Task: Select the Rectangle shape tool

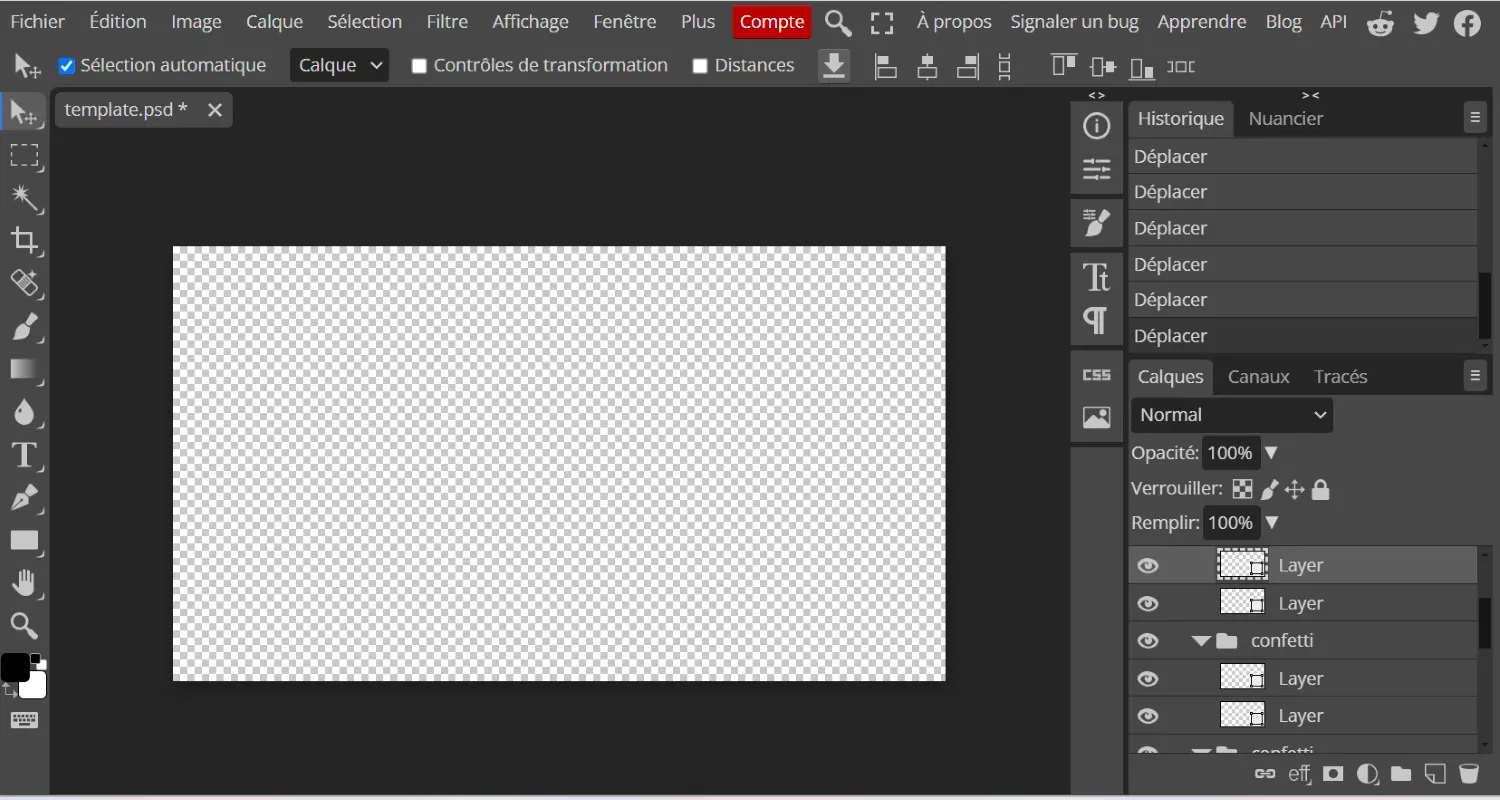Action: (24, 541)
